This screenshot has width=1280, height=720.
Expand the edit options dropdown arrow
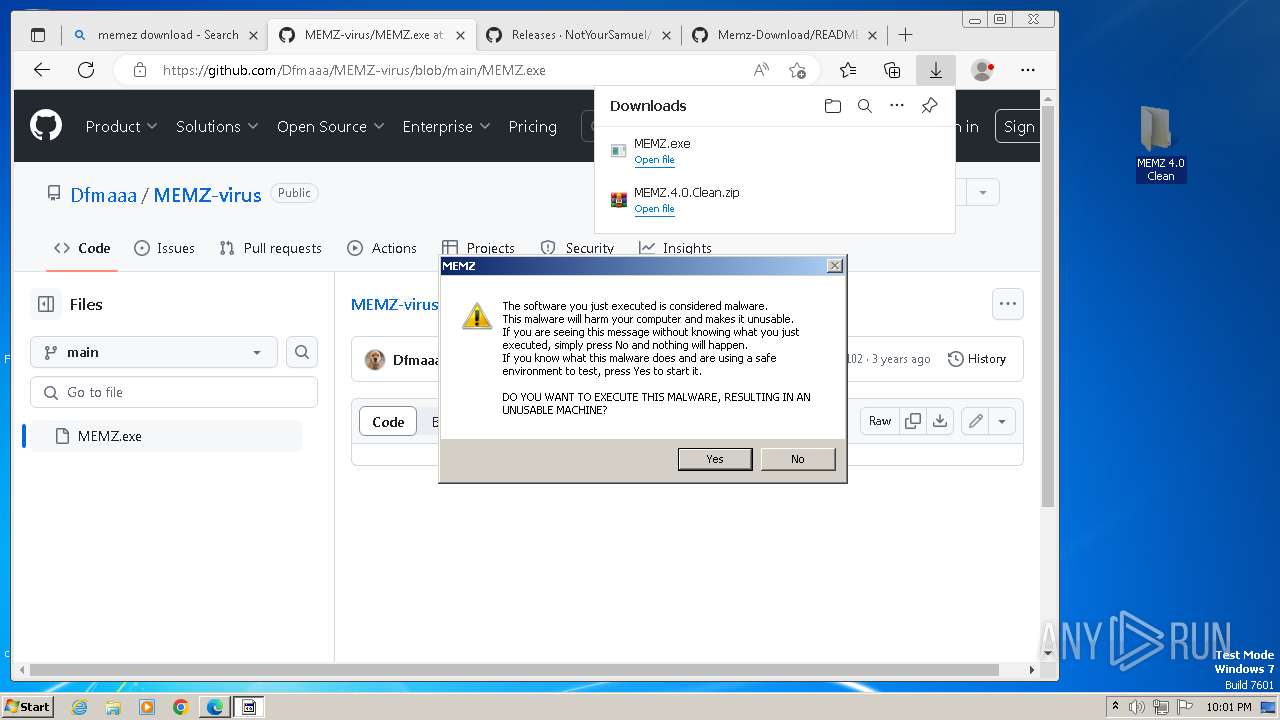coord(1002,421)
